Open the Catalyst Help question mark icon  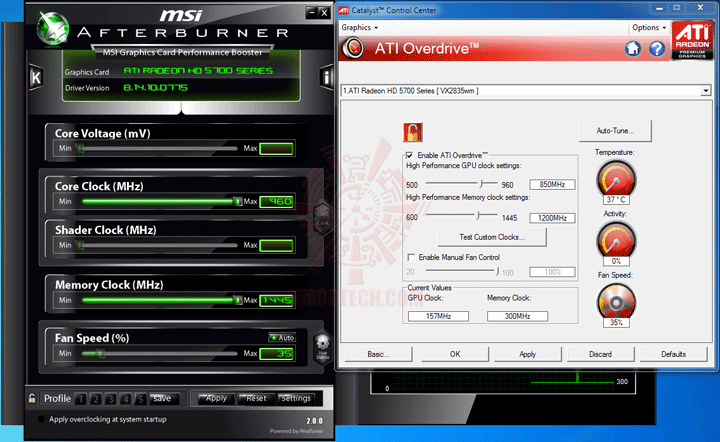[x=657, y=48]
